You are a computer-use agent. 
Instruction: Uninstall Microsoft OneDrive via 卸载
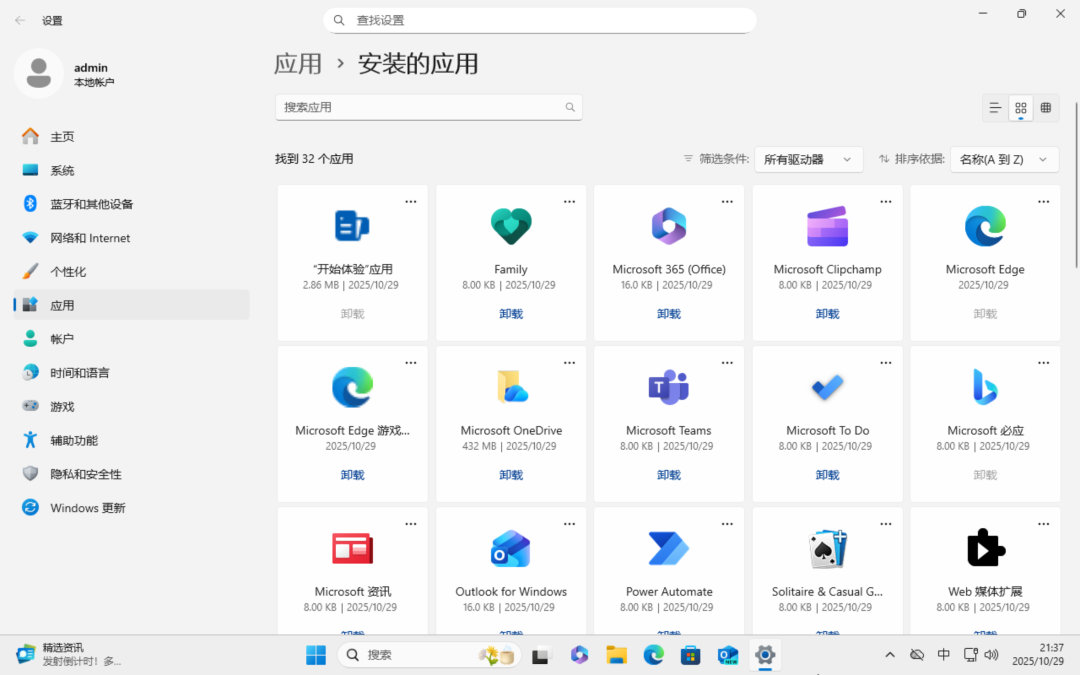(510, 475)
